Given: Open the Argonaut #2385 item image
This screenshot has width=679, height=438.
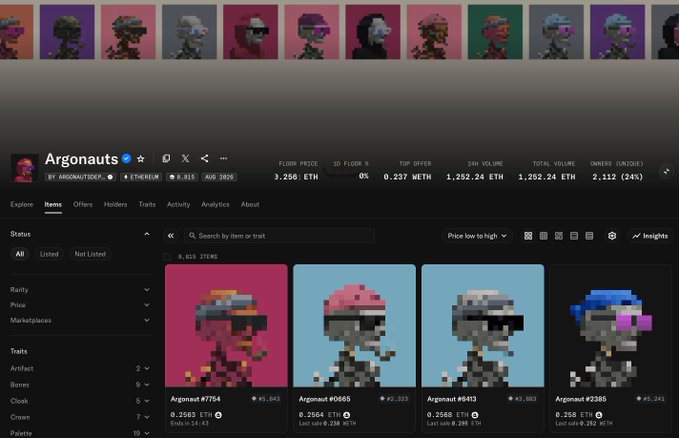Looking at the screenshot, I should 611,326.
